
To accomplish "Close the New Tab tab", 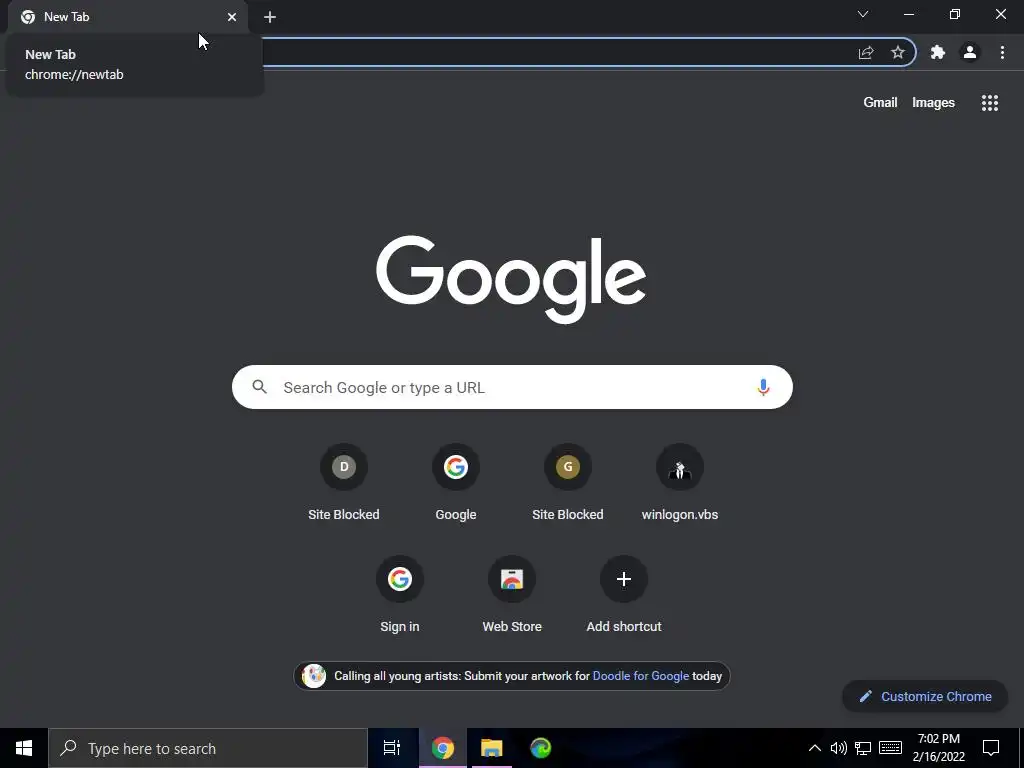I will point(232,17).
